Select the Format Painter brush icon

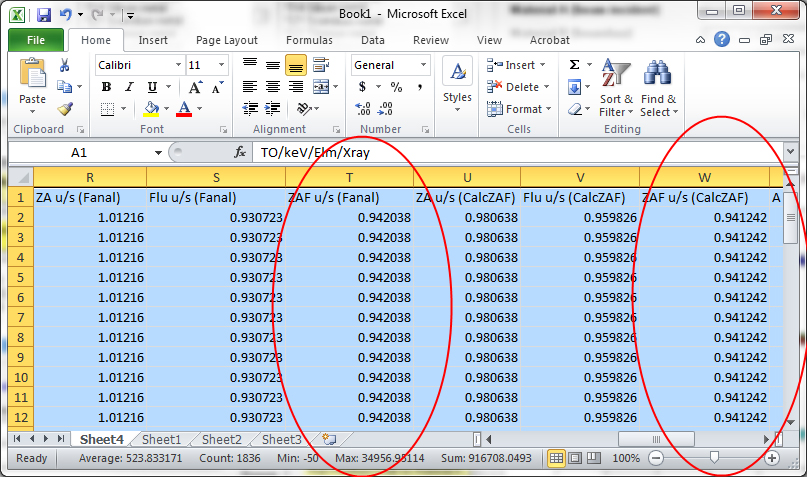[x=65, y=109]
